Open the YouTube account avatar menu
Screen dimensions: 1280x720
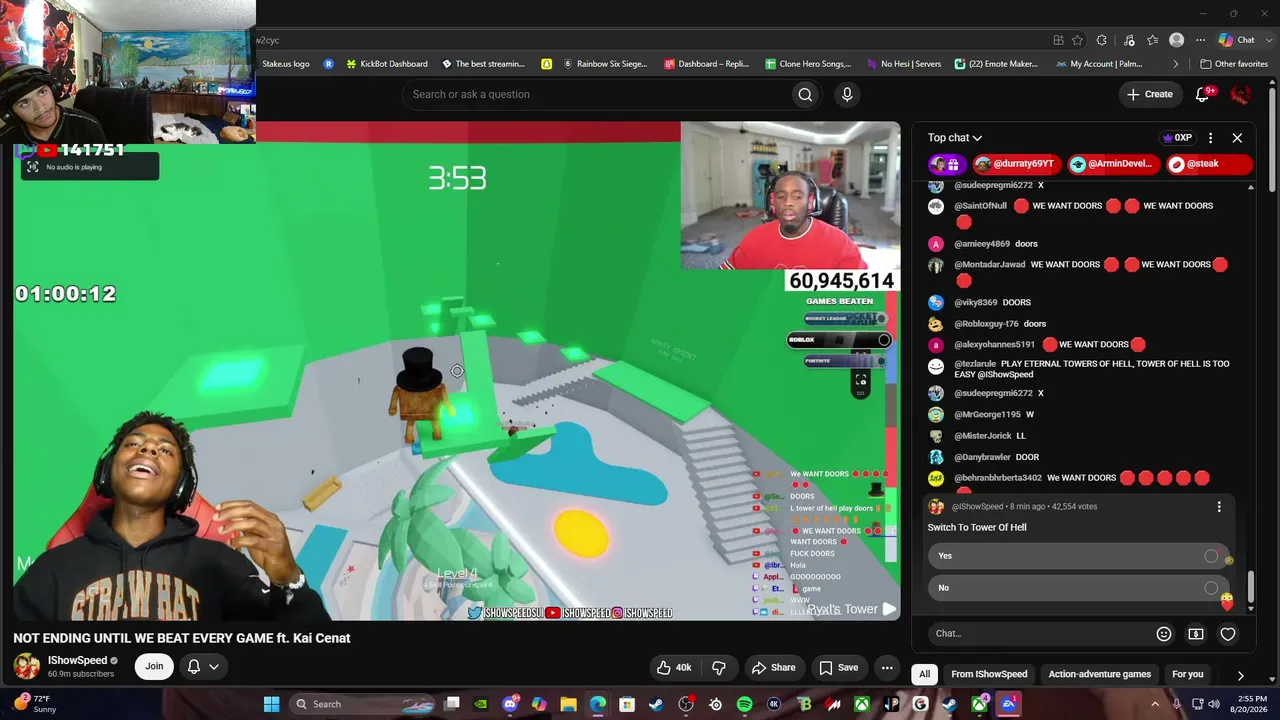coord(1241,94)
